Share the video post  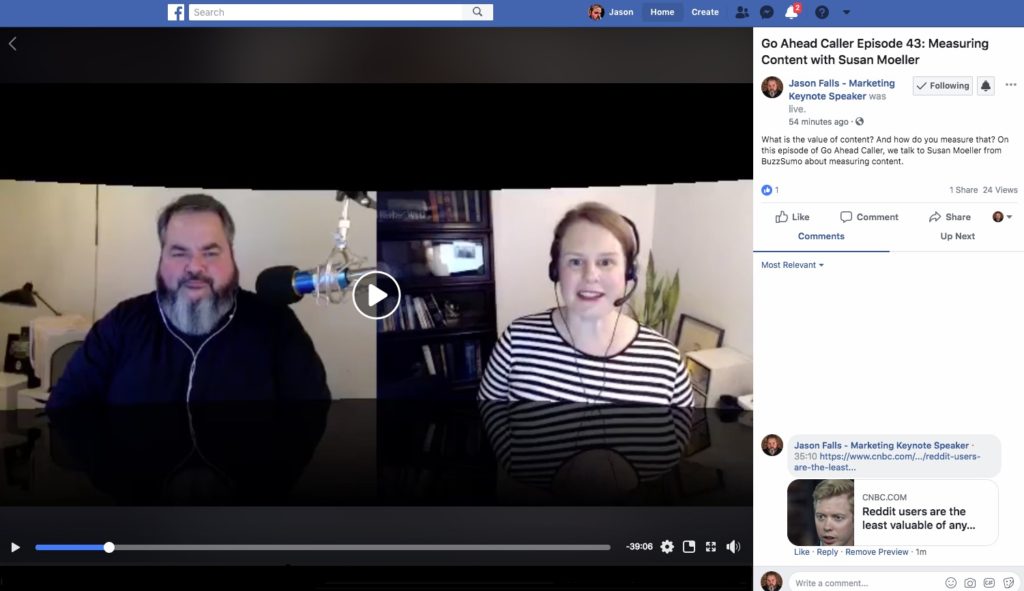tap(950, 217)
